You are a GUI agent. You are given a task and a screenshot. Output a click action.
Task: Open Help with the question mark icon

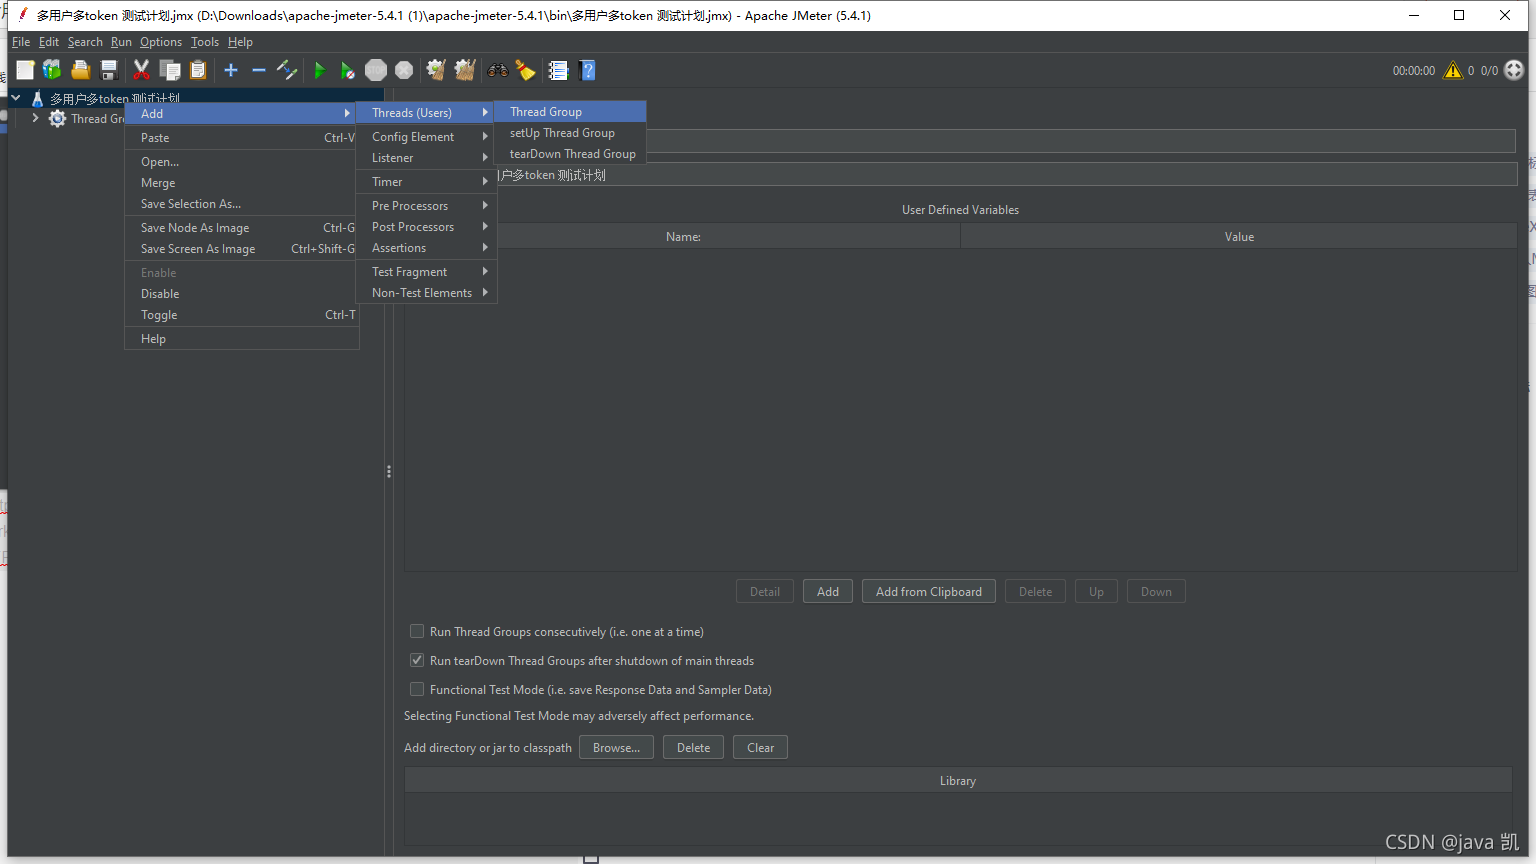pyautogui.click(x=588, y=70)
